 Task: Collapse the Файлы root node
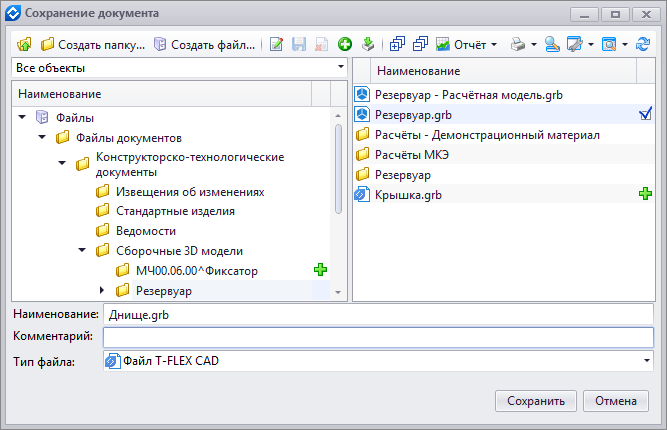[22, 117]
